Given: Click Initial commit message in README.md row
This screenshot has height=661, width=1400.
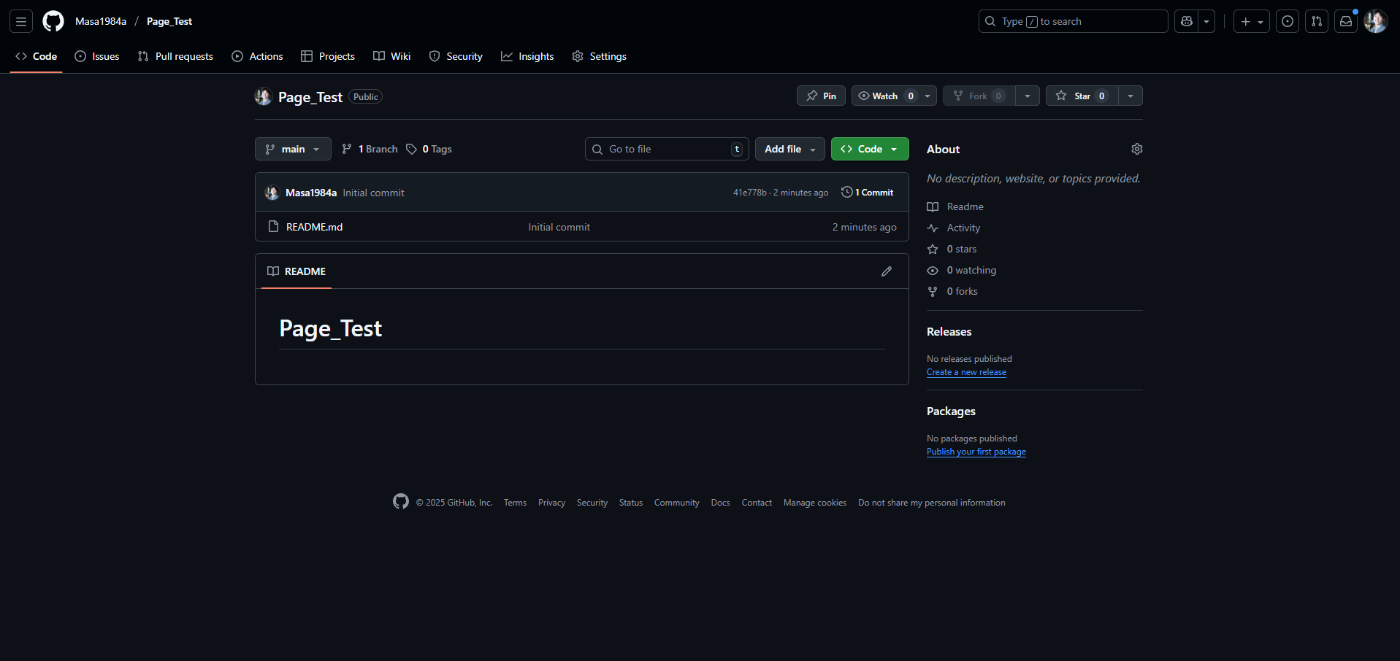Looking at the screenshot, I should [x=559, y=227].
